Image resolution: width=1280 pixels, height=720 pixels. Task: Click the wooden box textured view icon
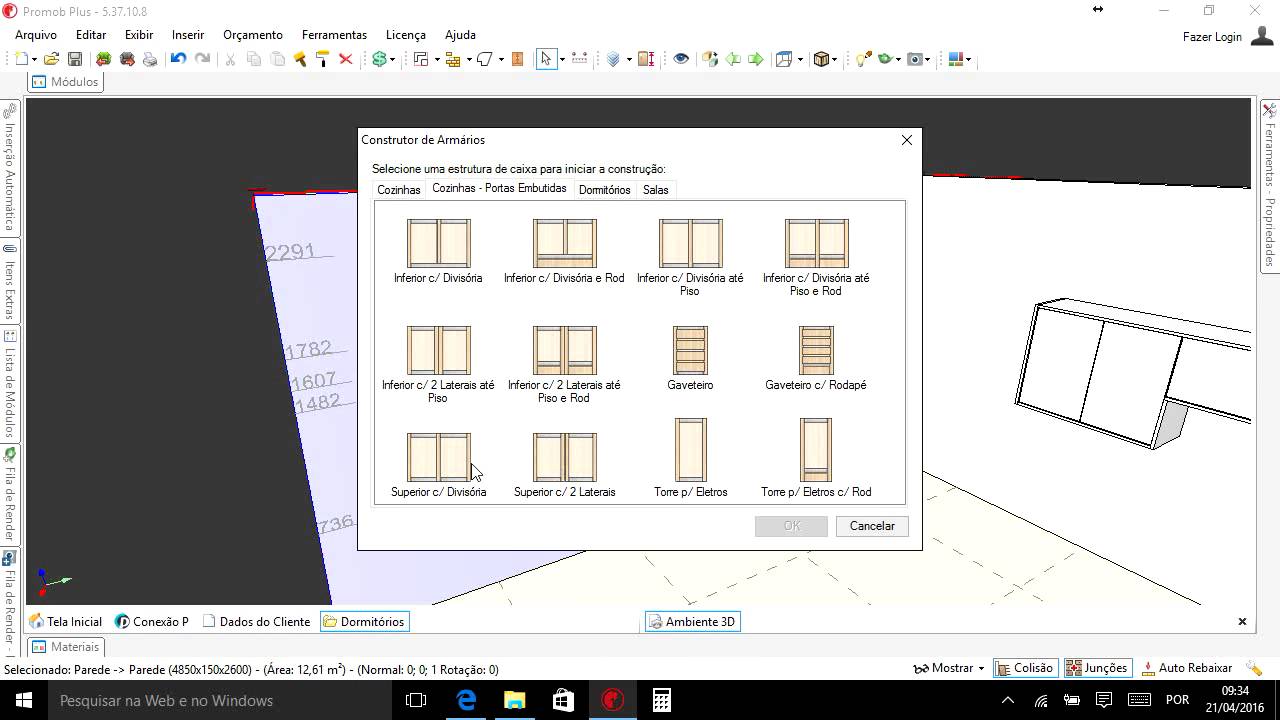[x=821, y=59]
